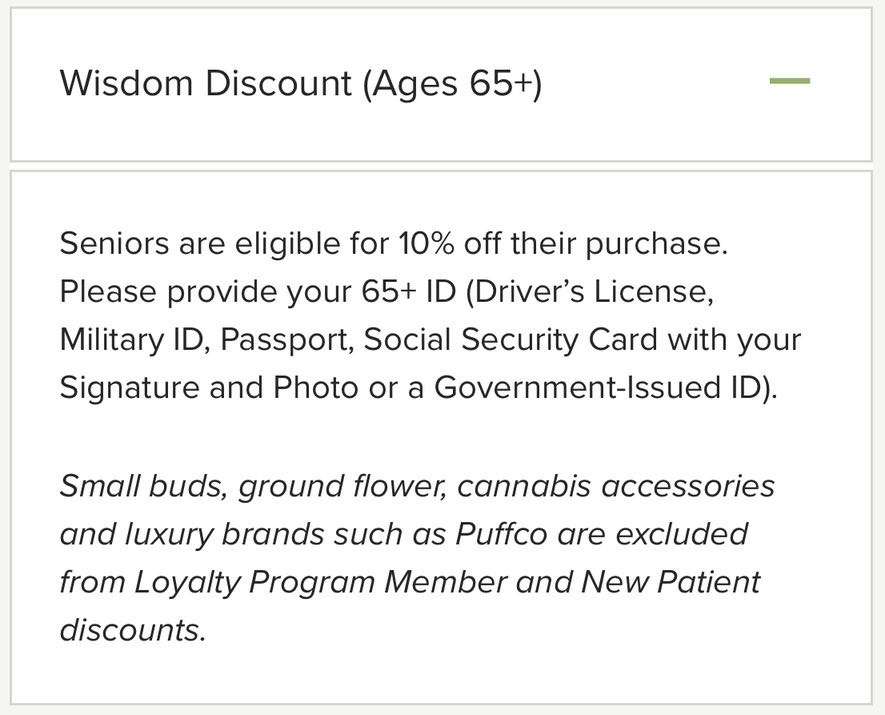Click "Military ID" in the ID list
The image size is (885, 715).
pos(133,339)
